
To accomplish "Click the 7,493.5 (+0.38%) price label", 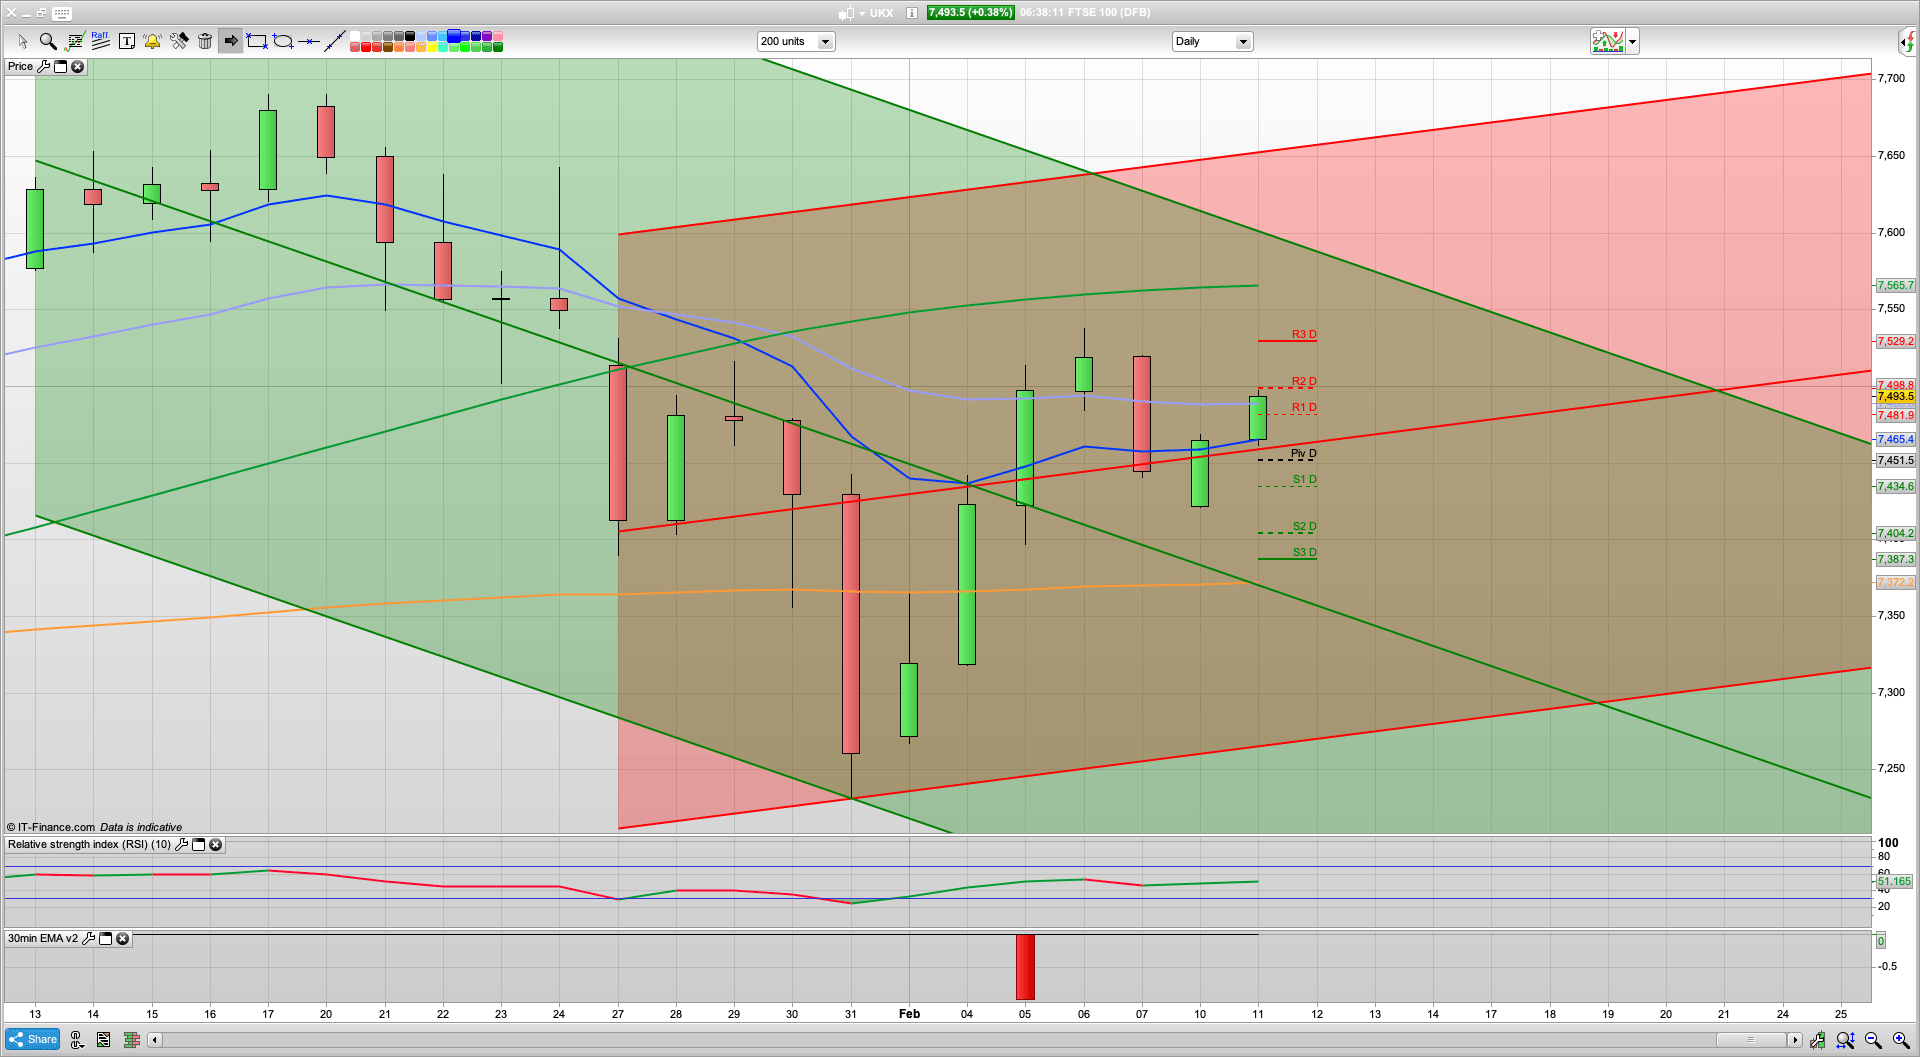I will pyautogui.click(x=970, y=13).
